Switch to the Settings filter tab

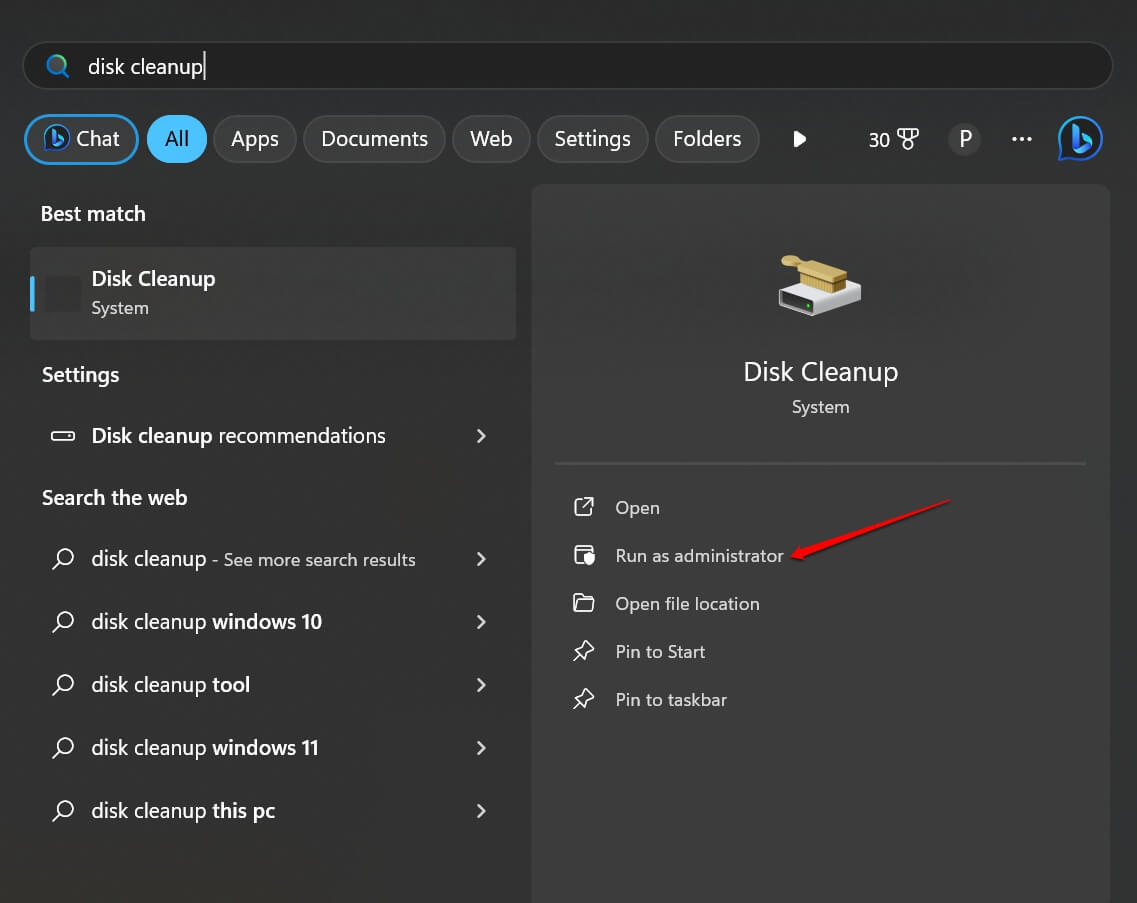[592, 139]
